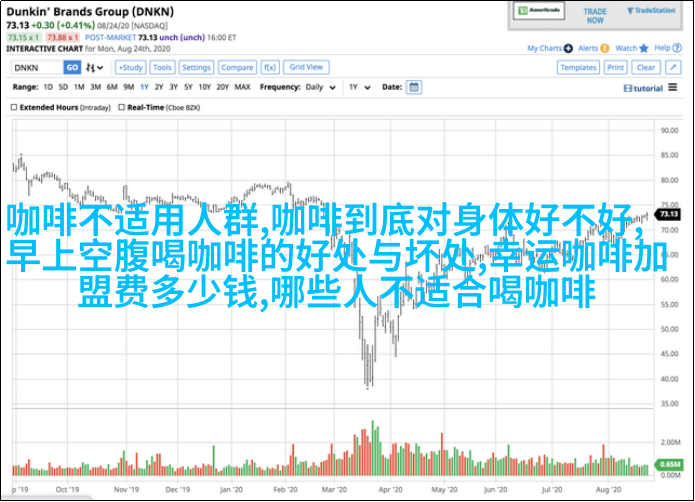The height and width of the screenshot is (502, 695).
Task: Click the My Charts plus icon
Action: [568, 48]
